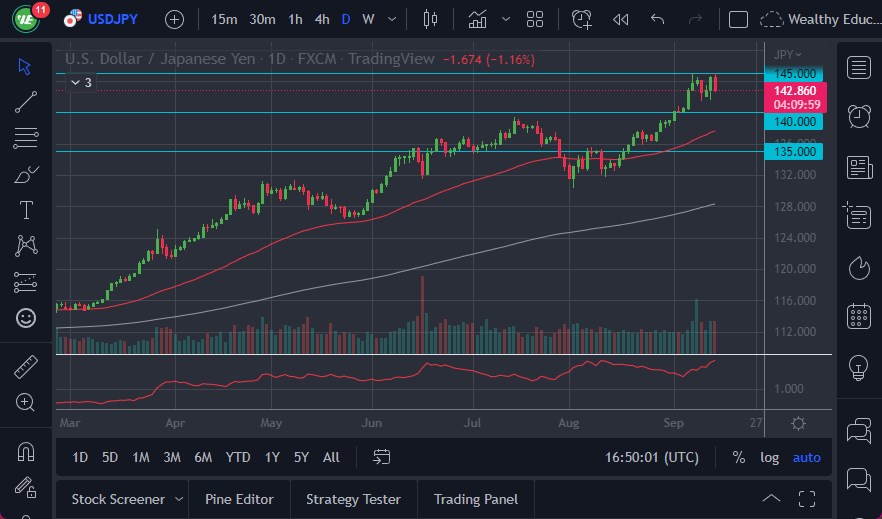Open the alerts clock icon
Image resolution: width=882 pixels, height=519 pixels.
(858, 116)
